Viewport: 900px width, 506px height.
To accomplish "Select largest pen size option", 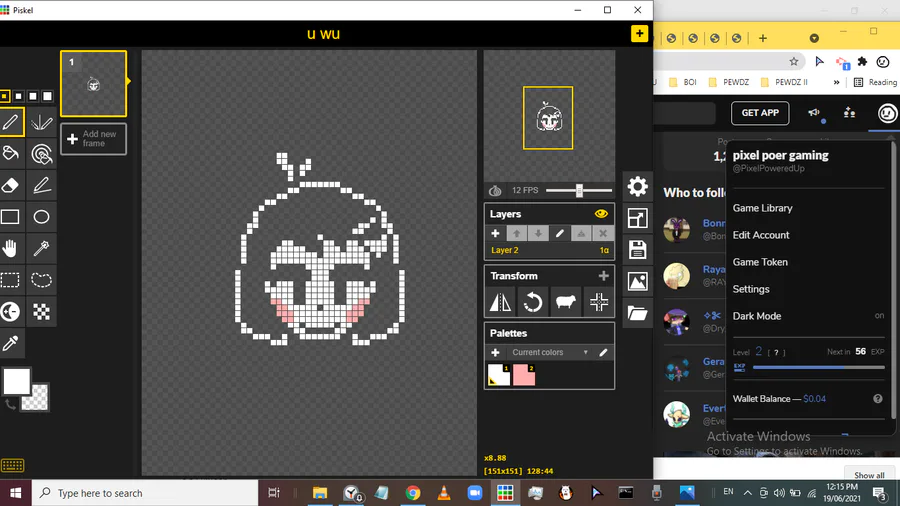I will pos(47,96).
